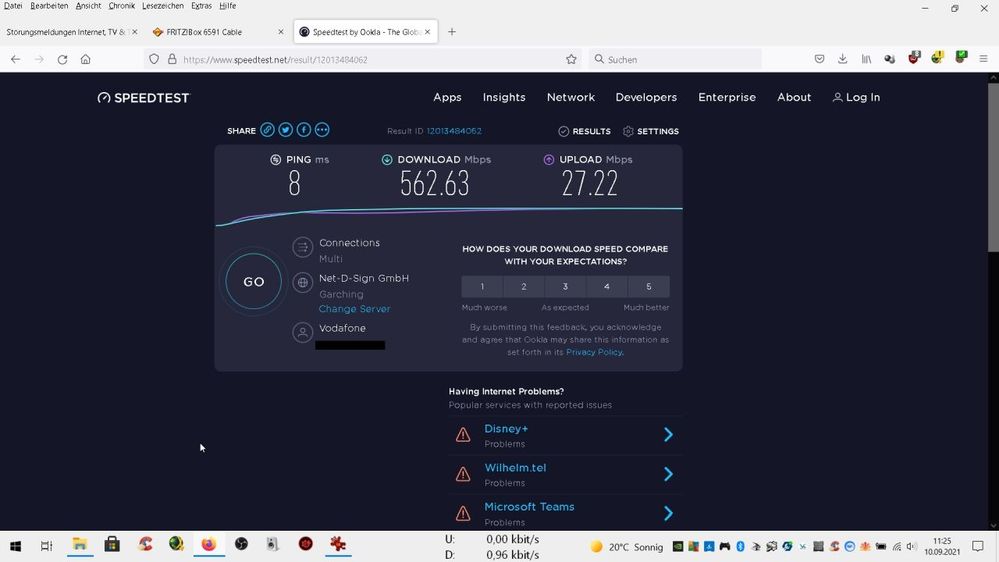Share the result on Facebook
Image resolution: width=999 pixels, height=562 pixels.
pyautogui.click(x=304, y=130)
